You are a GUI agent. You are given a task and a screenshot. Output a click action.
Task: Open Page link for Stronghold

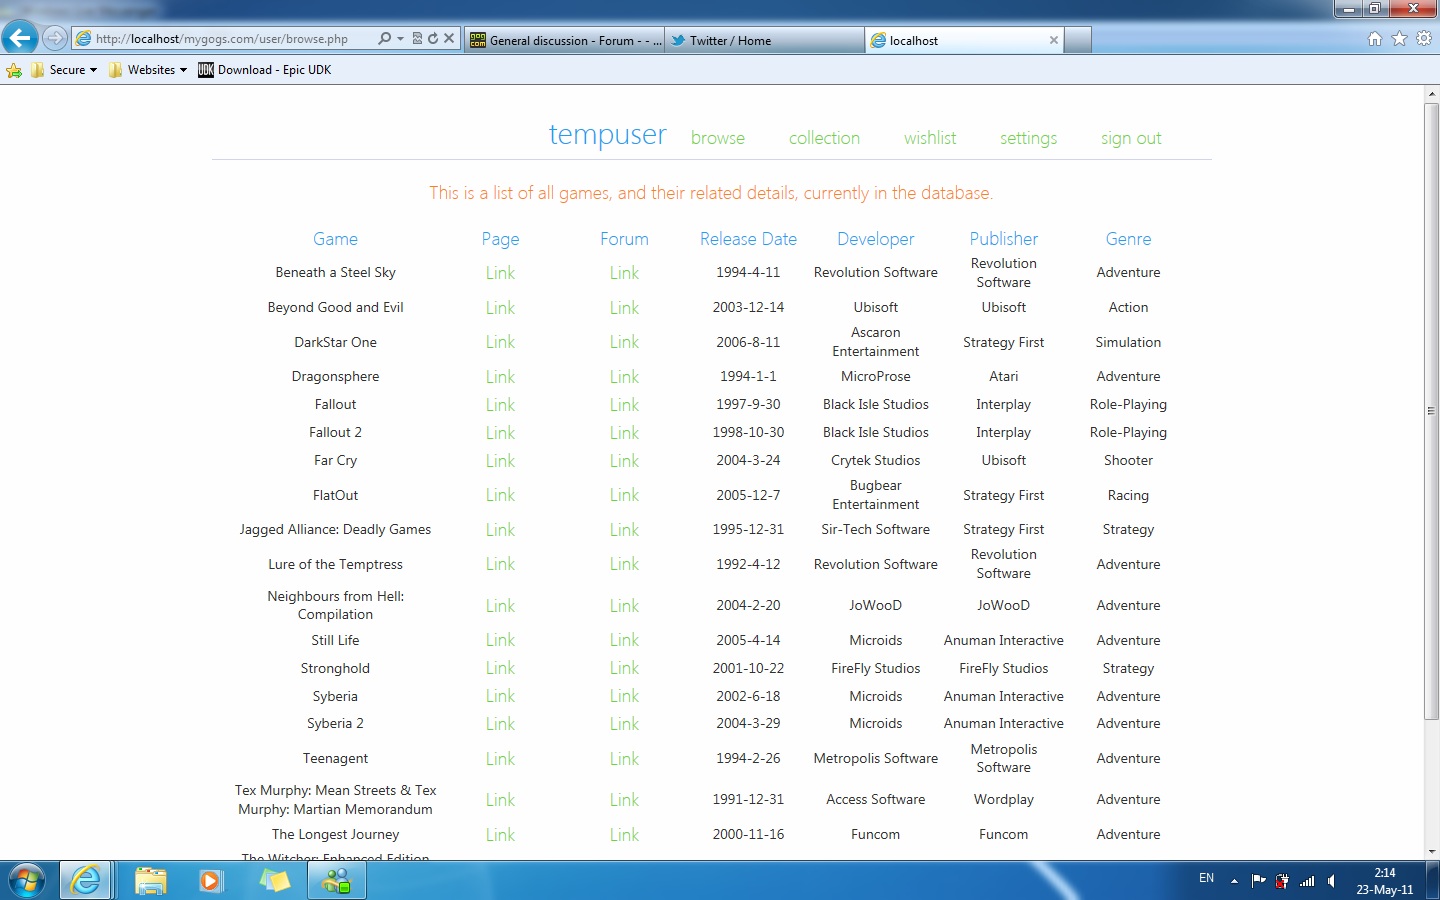point(500,668)
